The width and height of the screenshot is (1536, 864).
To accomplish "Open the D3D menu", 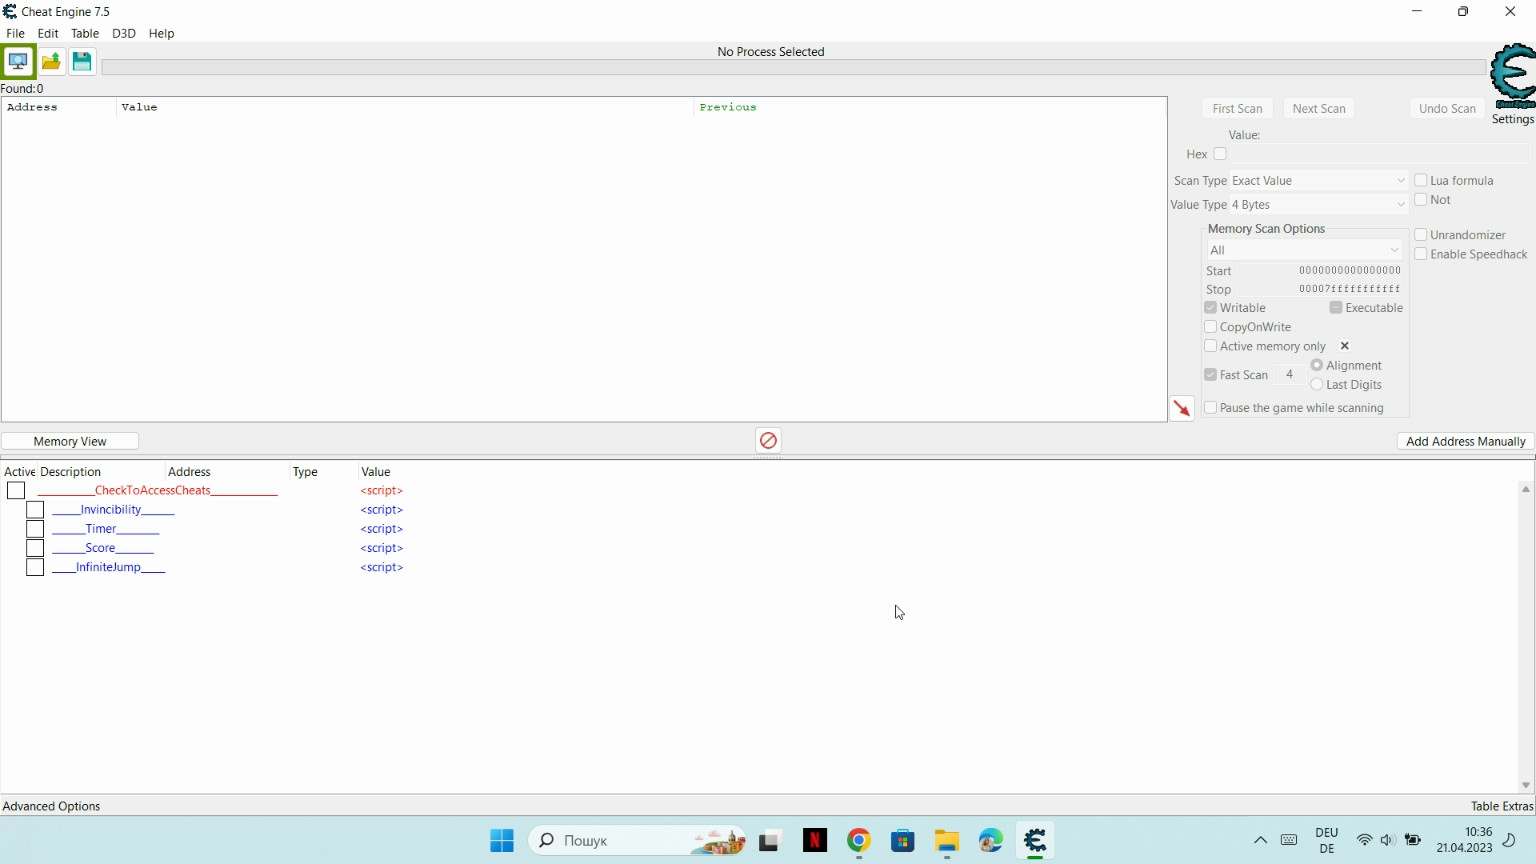I will 123,33.
